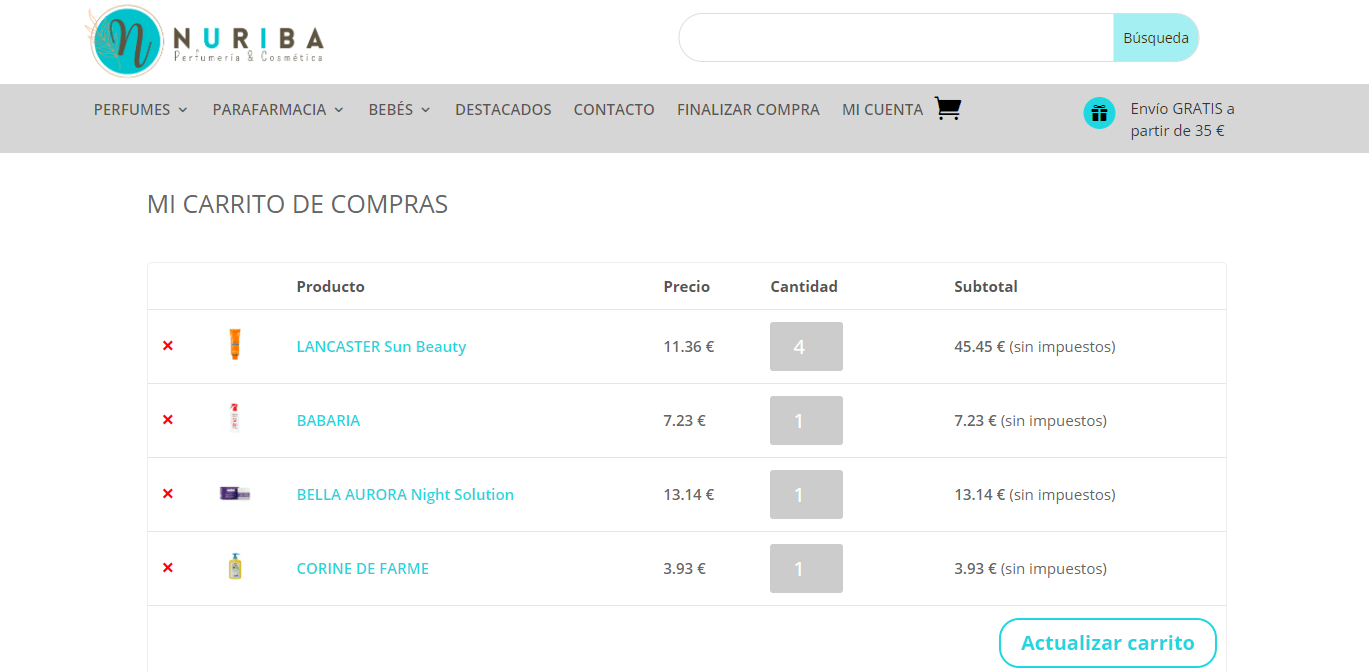Viewport: 1369px width, 672px height.
Task: Click the Cantidad column header
Action: [x=804, y=286]
